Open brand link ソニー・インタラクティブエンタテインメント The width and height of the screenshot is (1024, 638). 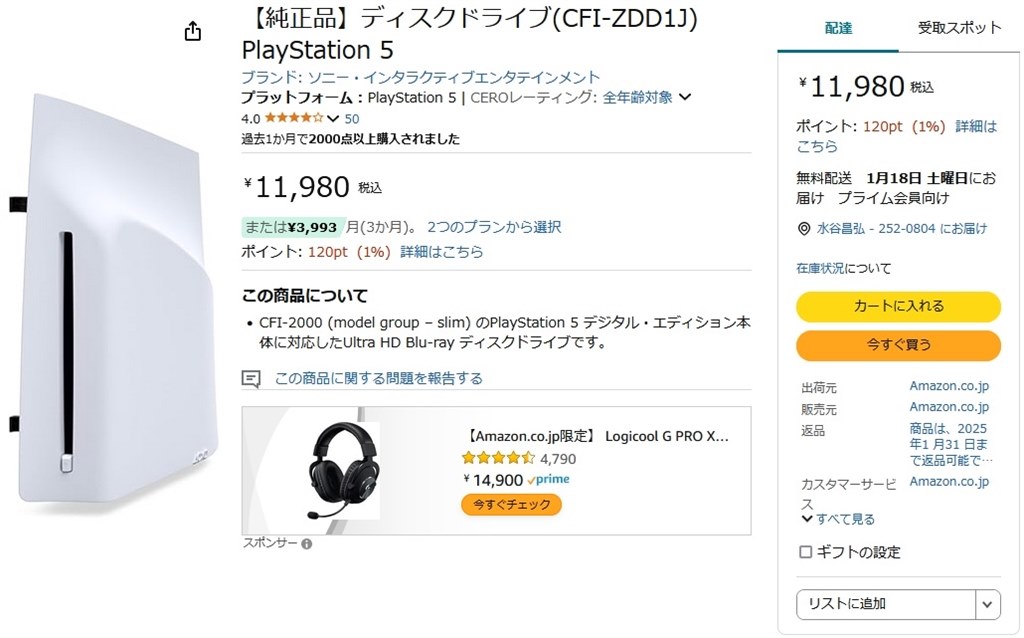[421, 77]
